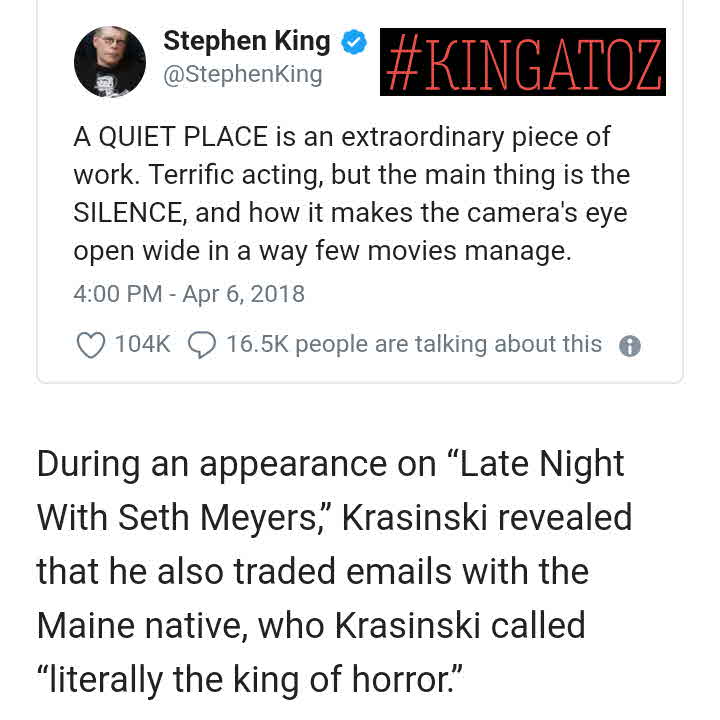Click the #KINGATOZ hashtag banner

coord(523,62)
